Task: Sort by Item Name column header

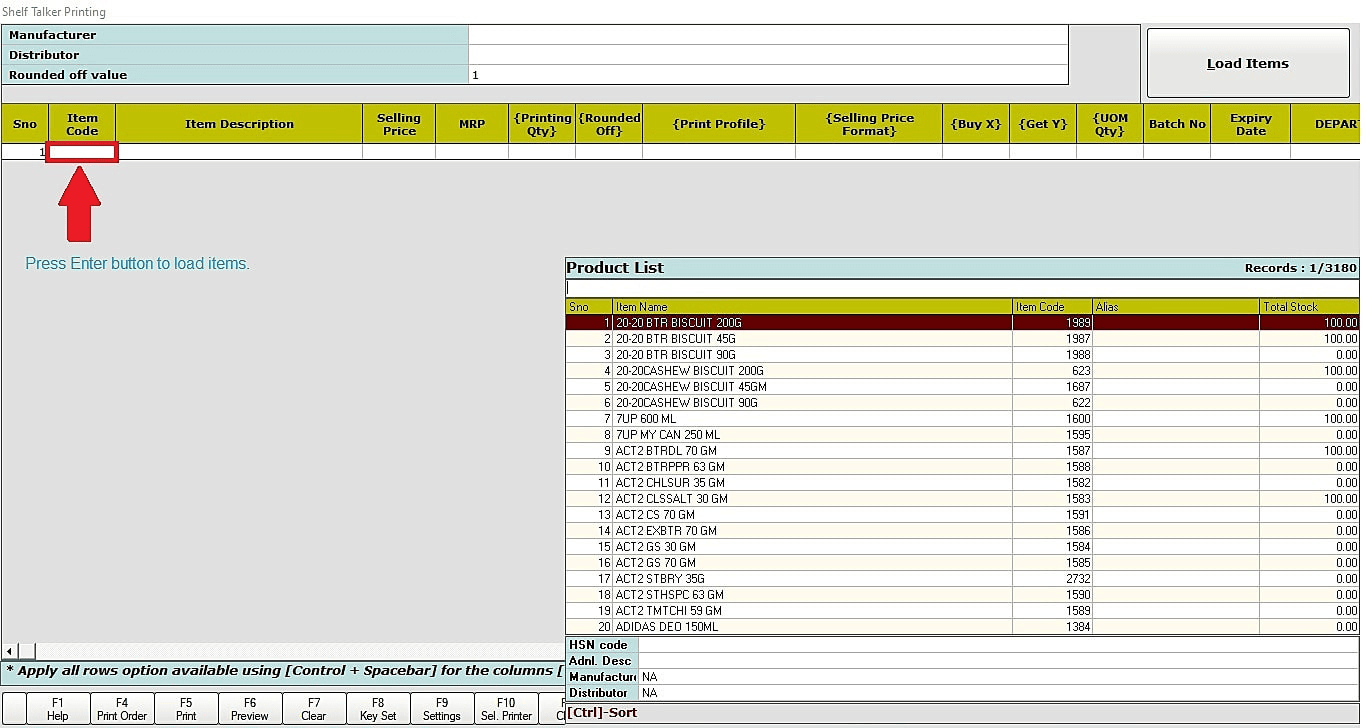Action: coord(811,307)
